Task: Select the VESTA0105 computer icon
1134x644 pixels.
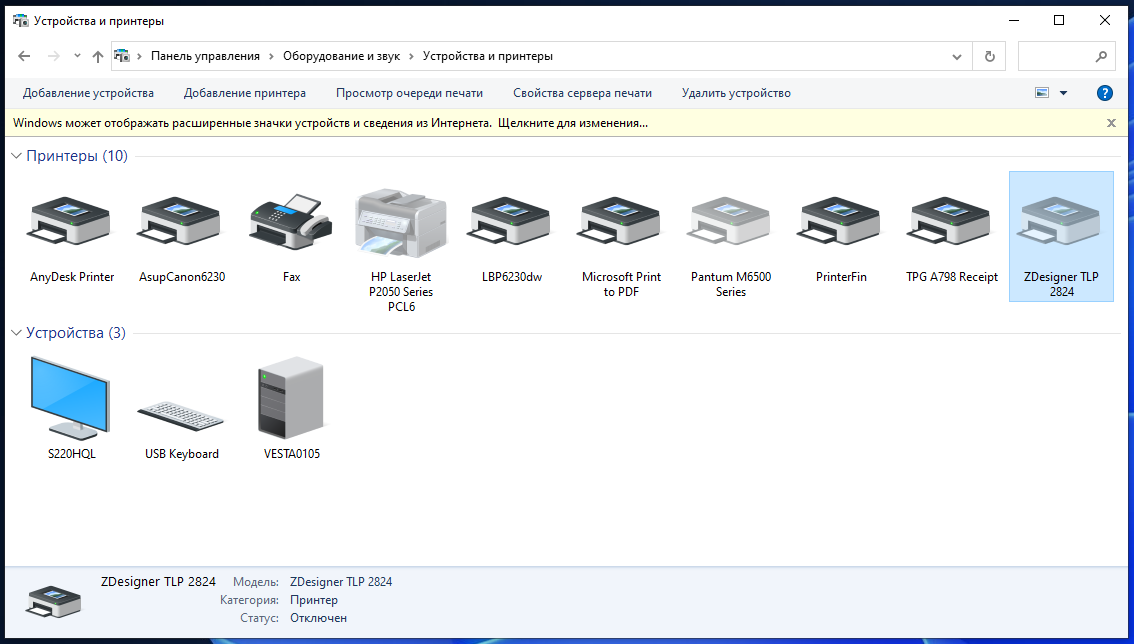Action: (x=290, y=398)
